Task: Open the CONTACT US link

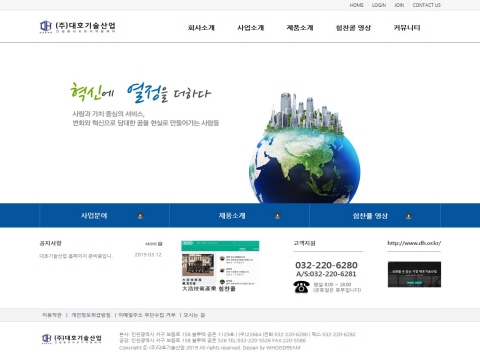Action: coord(426,5)
